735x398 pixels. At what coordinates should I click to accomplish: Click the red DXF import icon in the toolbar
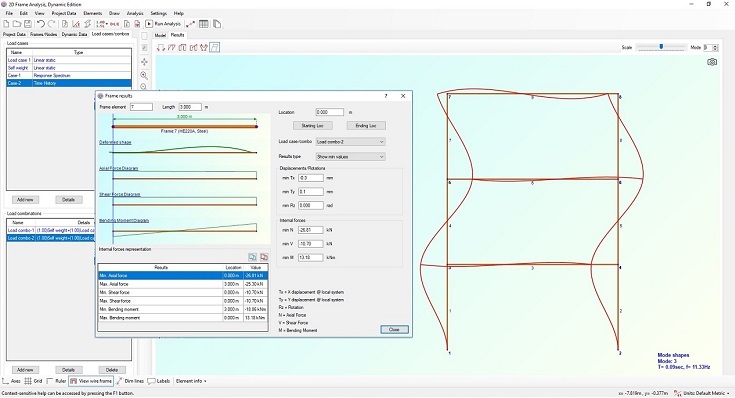[x=114, y=24]
